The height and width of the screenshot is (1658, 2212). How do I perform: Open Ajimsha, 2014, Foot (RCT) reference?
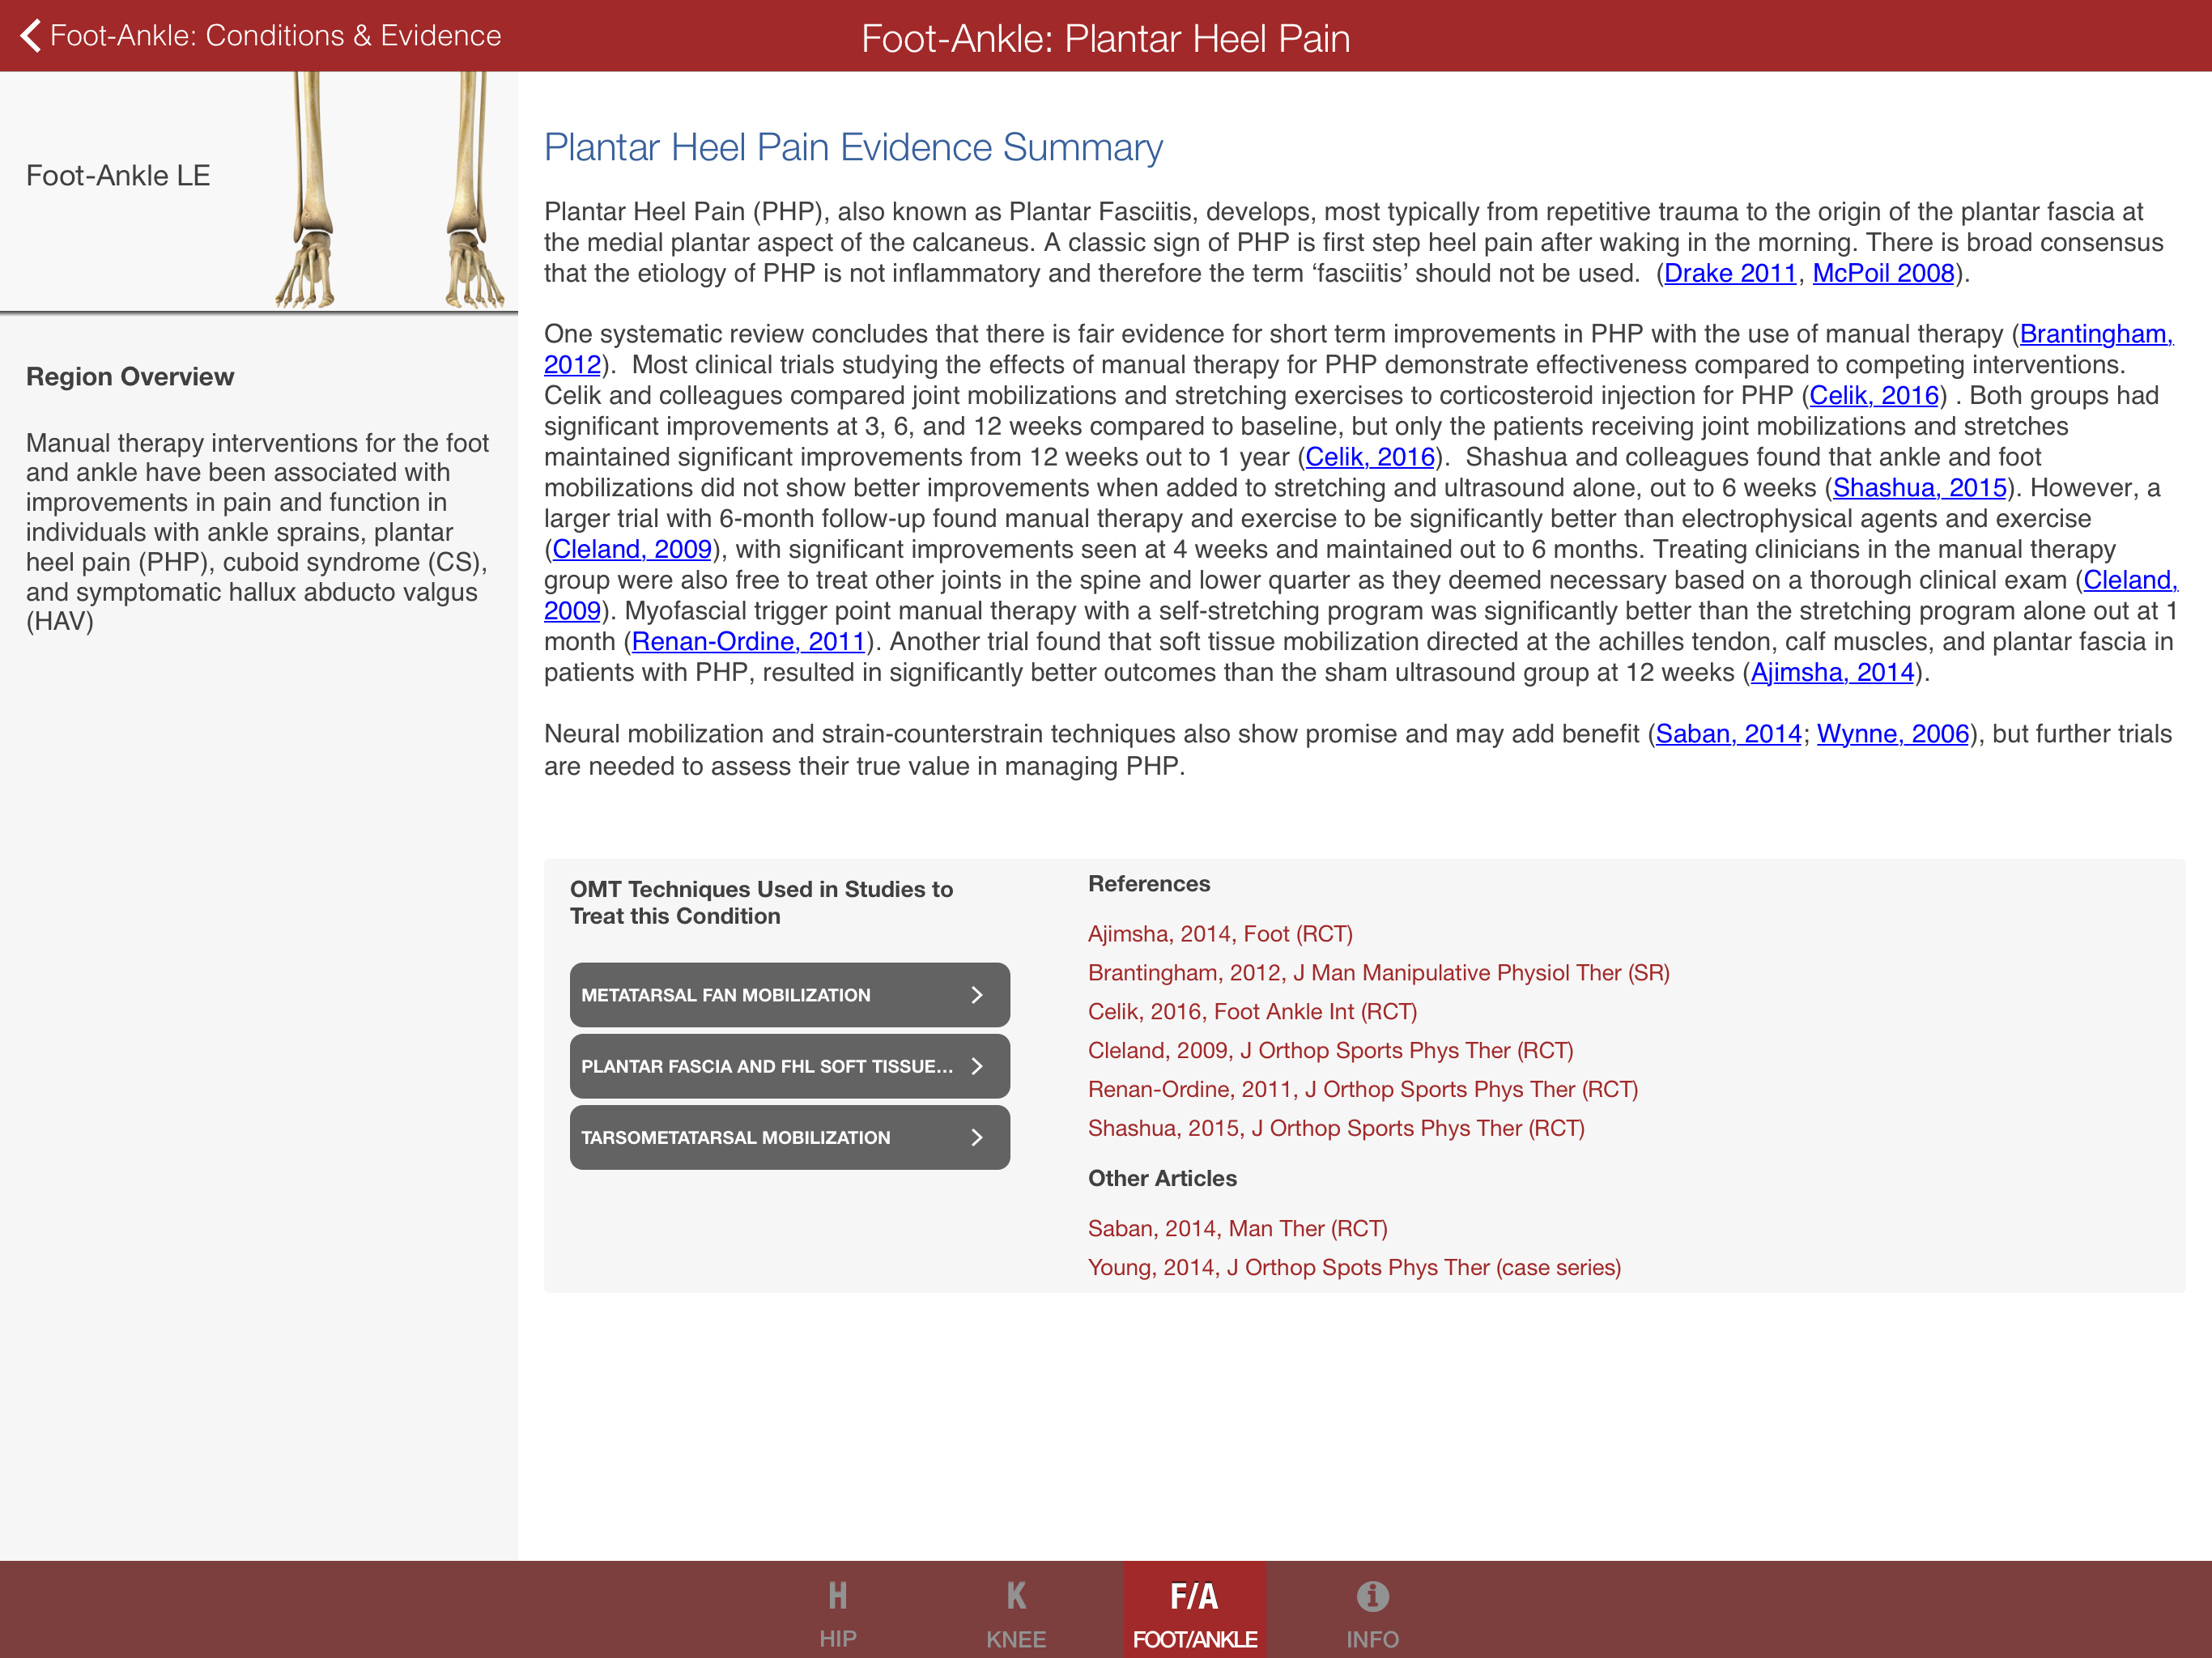[1219, 933]
